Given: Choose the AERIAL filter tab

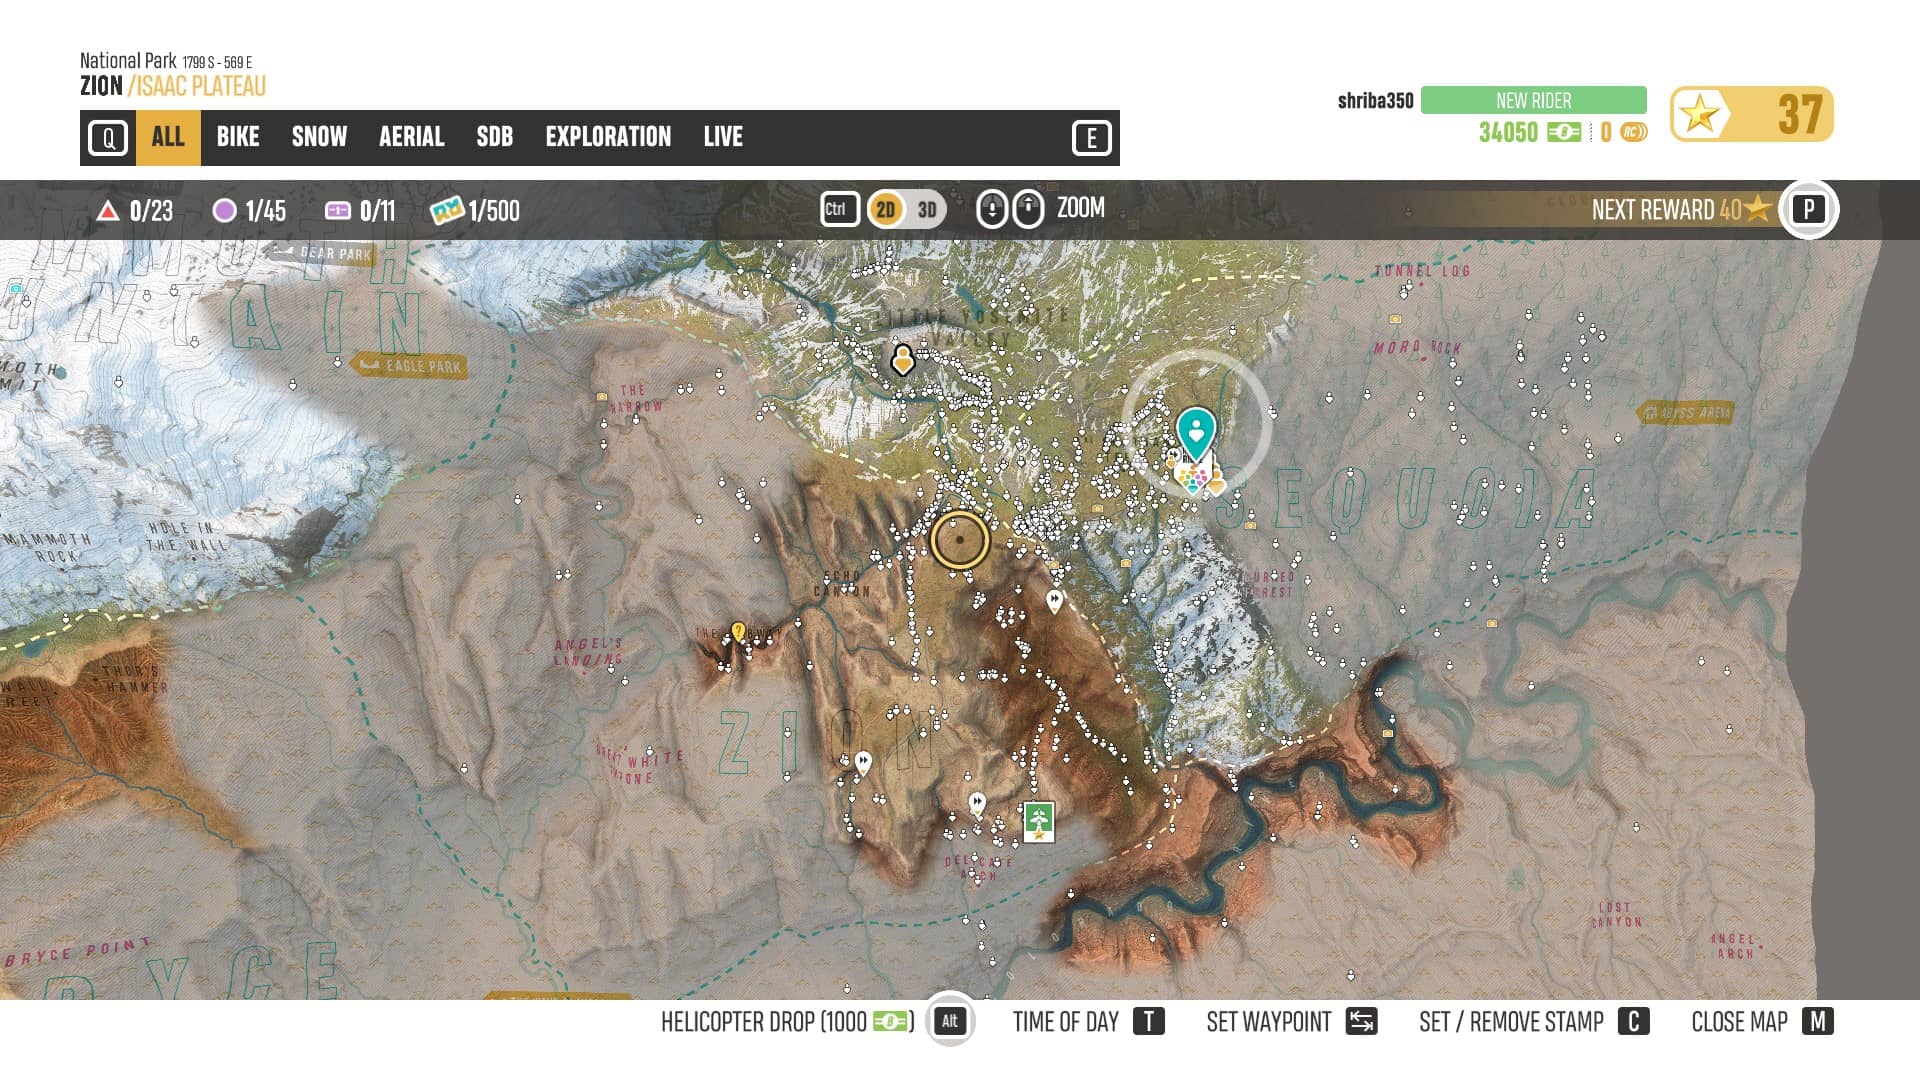Looking at the screenshot, I should click(411, 137).
